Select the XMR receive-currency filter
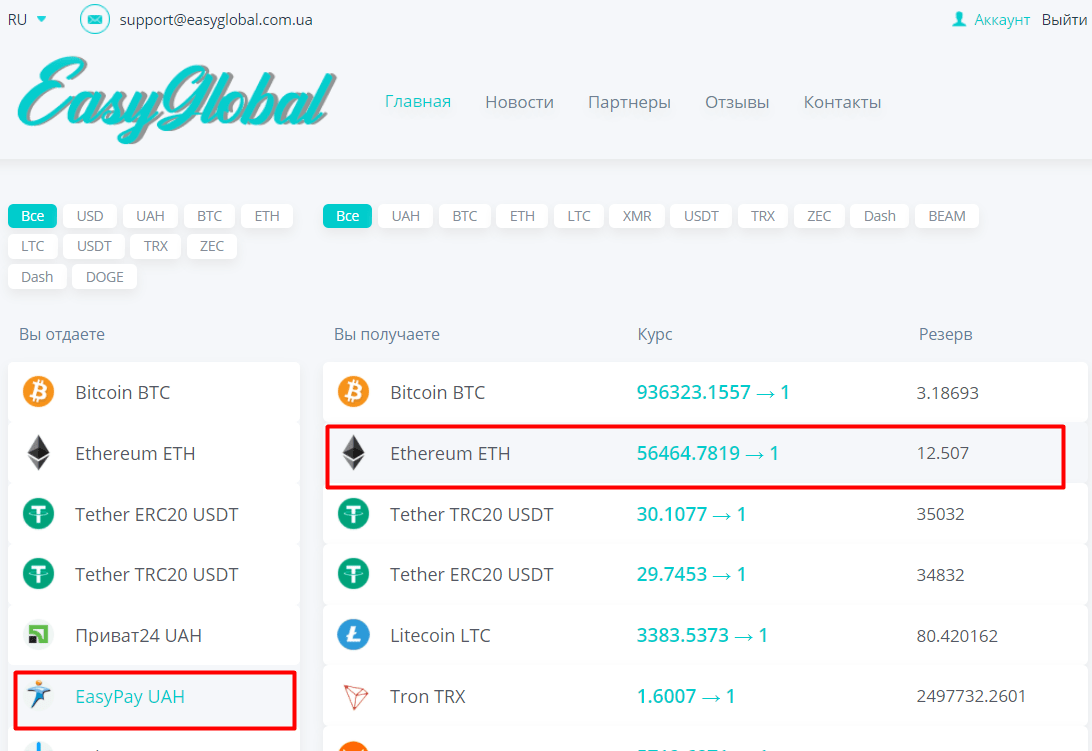Screen dimensions: 1092x751 pos(637,216)
